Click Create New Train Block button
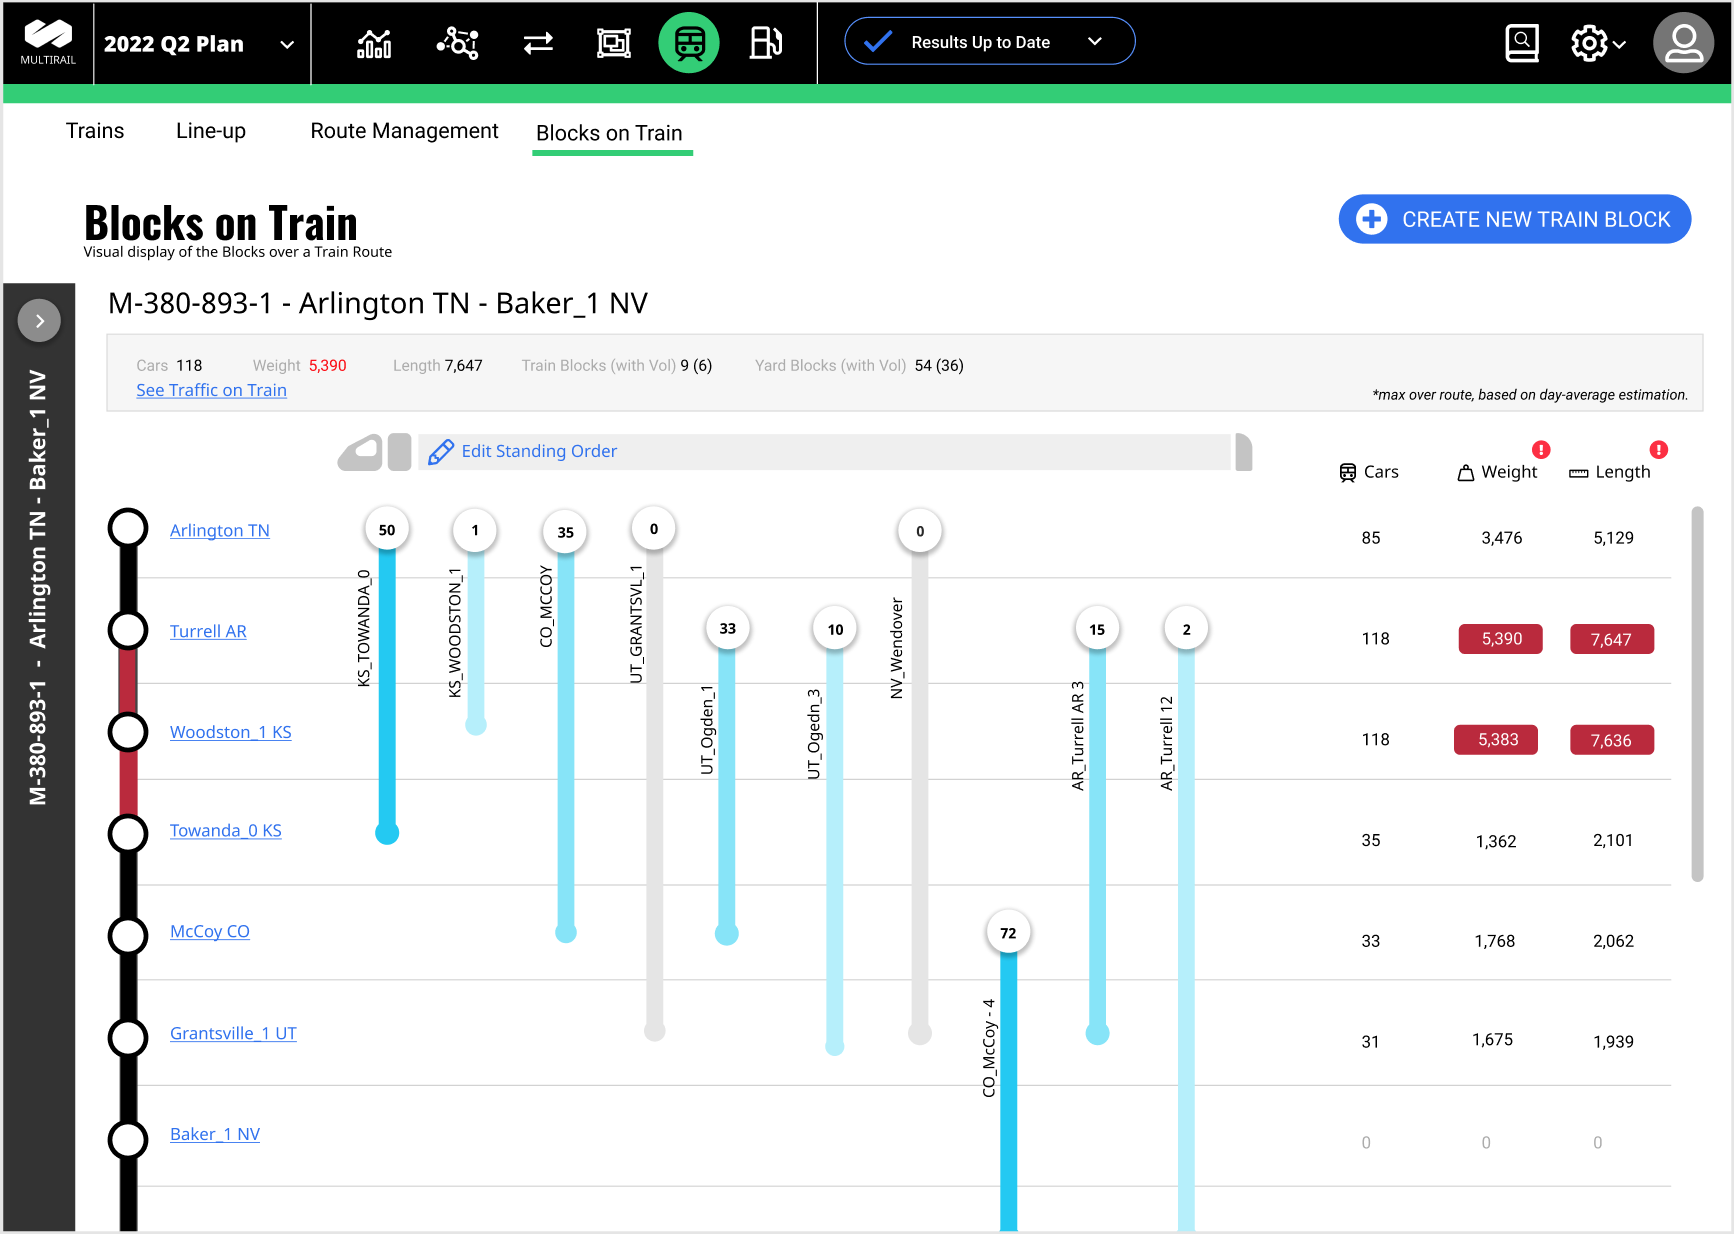The height and width of the screenshot is (1234, 1734). point(1514,219)
